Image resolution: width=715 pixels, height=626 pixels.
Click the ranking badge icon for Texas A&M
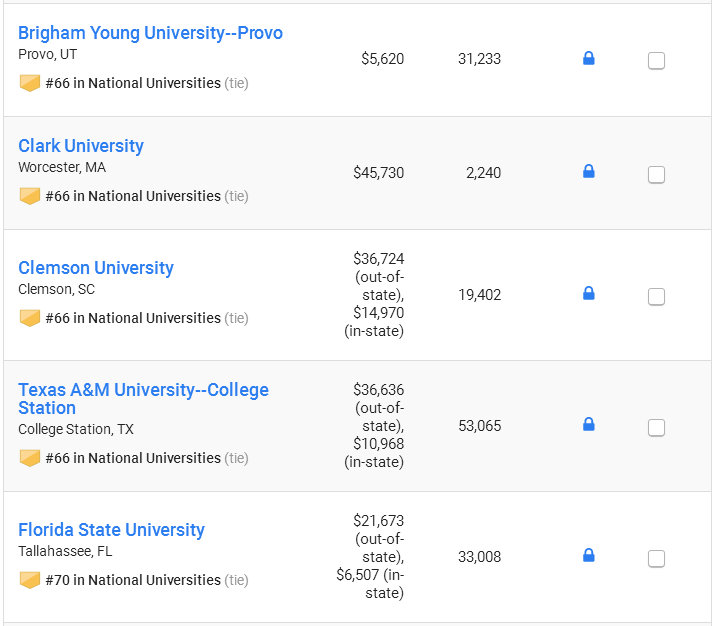[x=30, y=458]
